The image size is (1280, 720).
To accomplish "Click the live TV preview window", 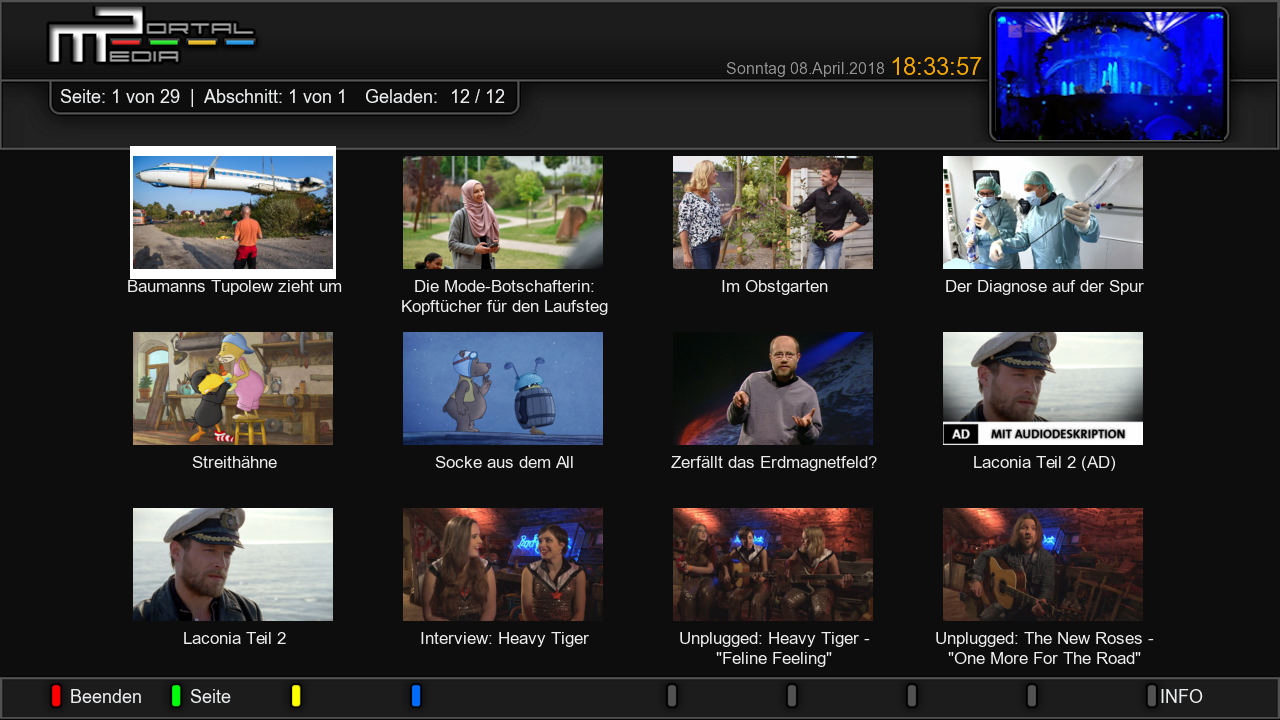I will [1109, 75].
